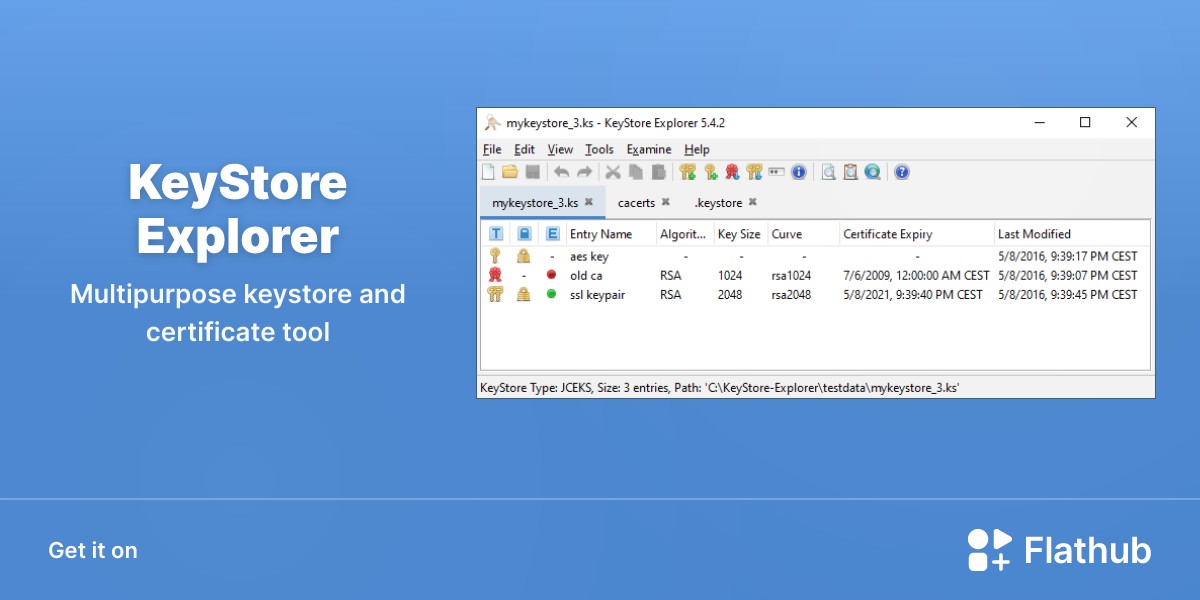This screenshot has width=1200, height=600.
Task: Click the Generate Key Pair icon
Action: coord(687,172)
